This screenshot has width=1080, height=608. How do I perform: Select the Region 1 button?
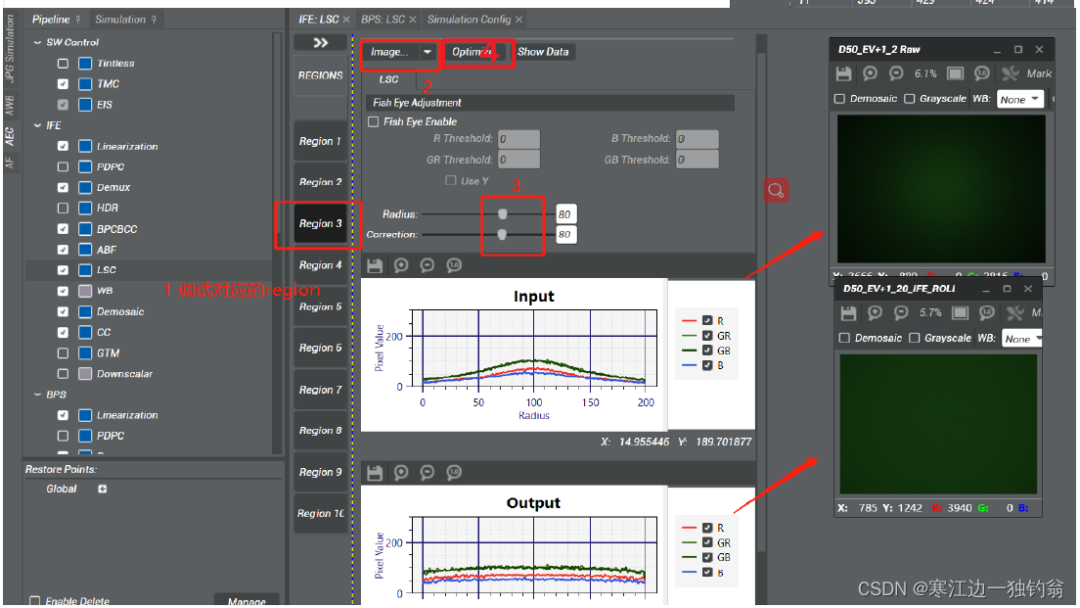coord(320,141)
